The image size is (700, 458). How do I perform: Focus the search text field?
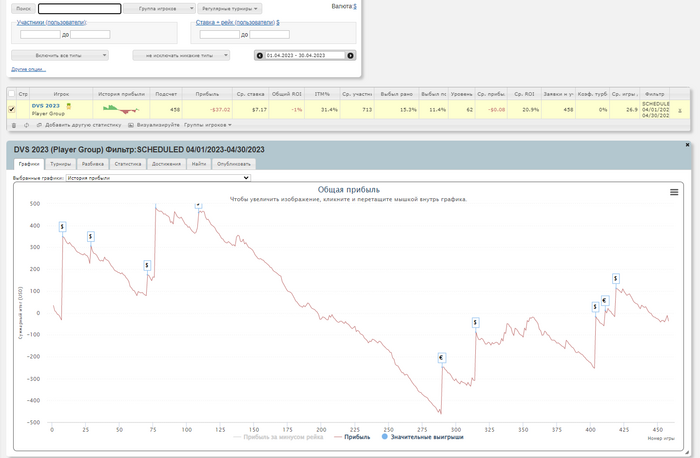(79, 8)
